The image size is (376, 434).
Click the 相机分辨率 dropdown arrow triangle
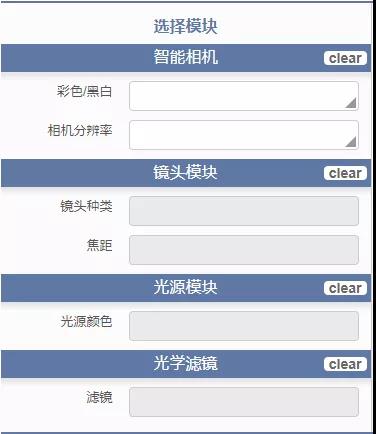[x=351, y=142]
